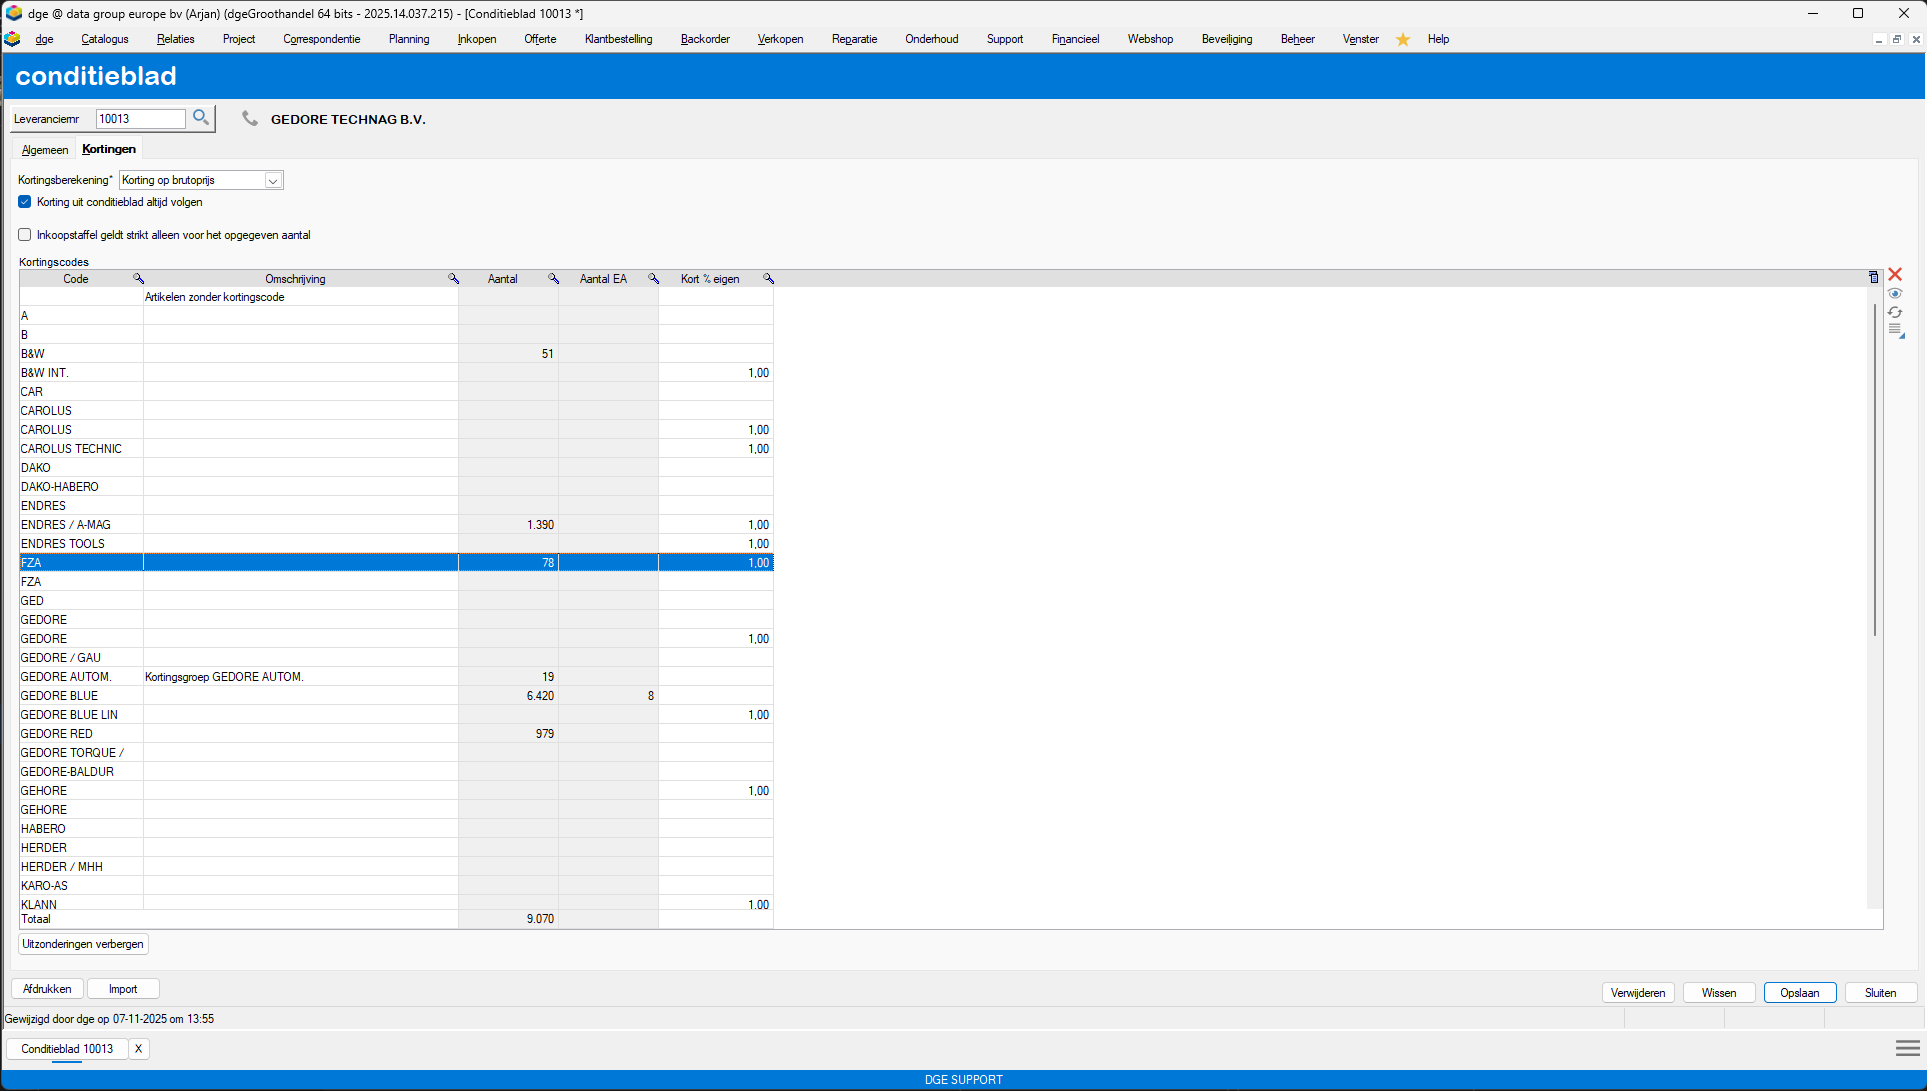The image size is (1927, 1091).
Task: Click the refresh arrows icon beside grid
Action: pos(1895,312)
